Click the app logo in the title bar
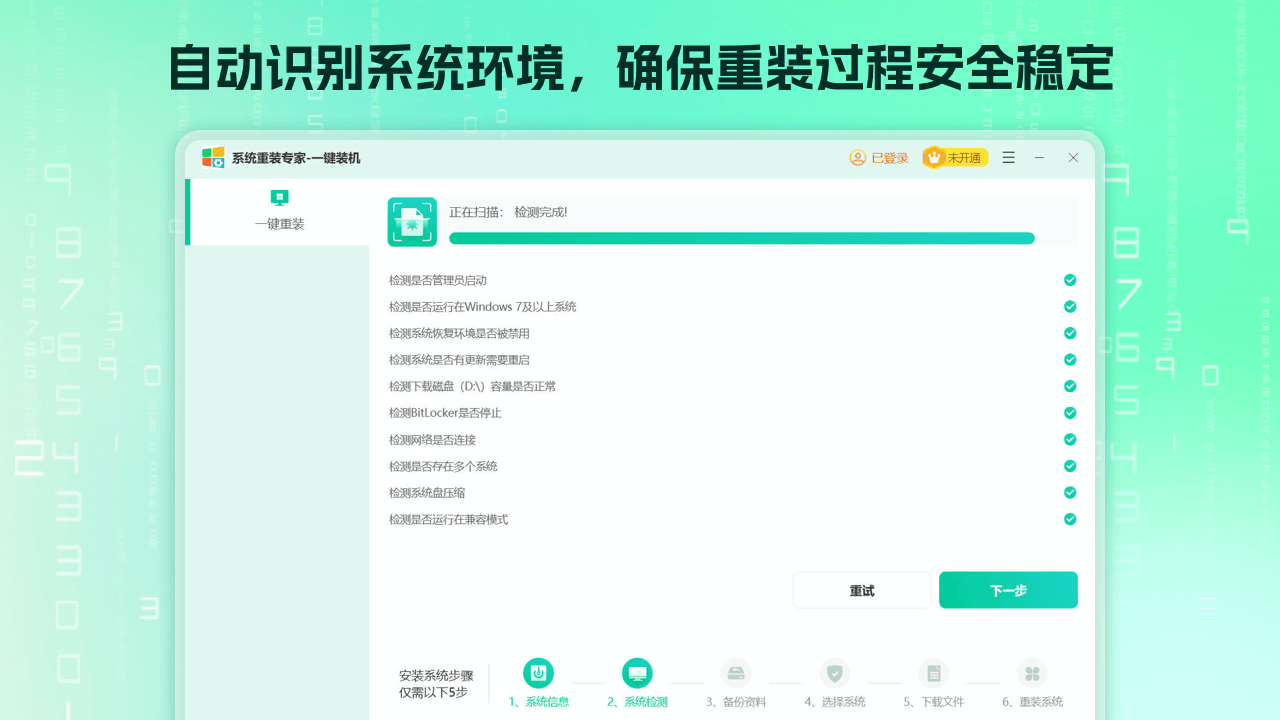Image resolution: width=1280 pixels, height=720 pixels. pyautogui.click(x=212, y=157)
